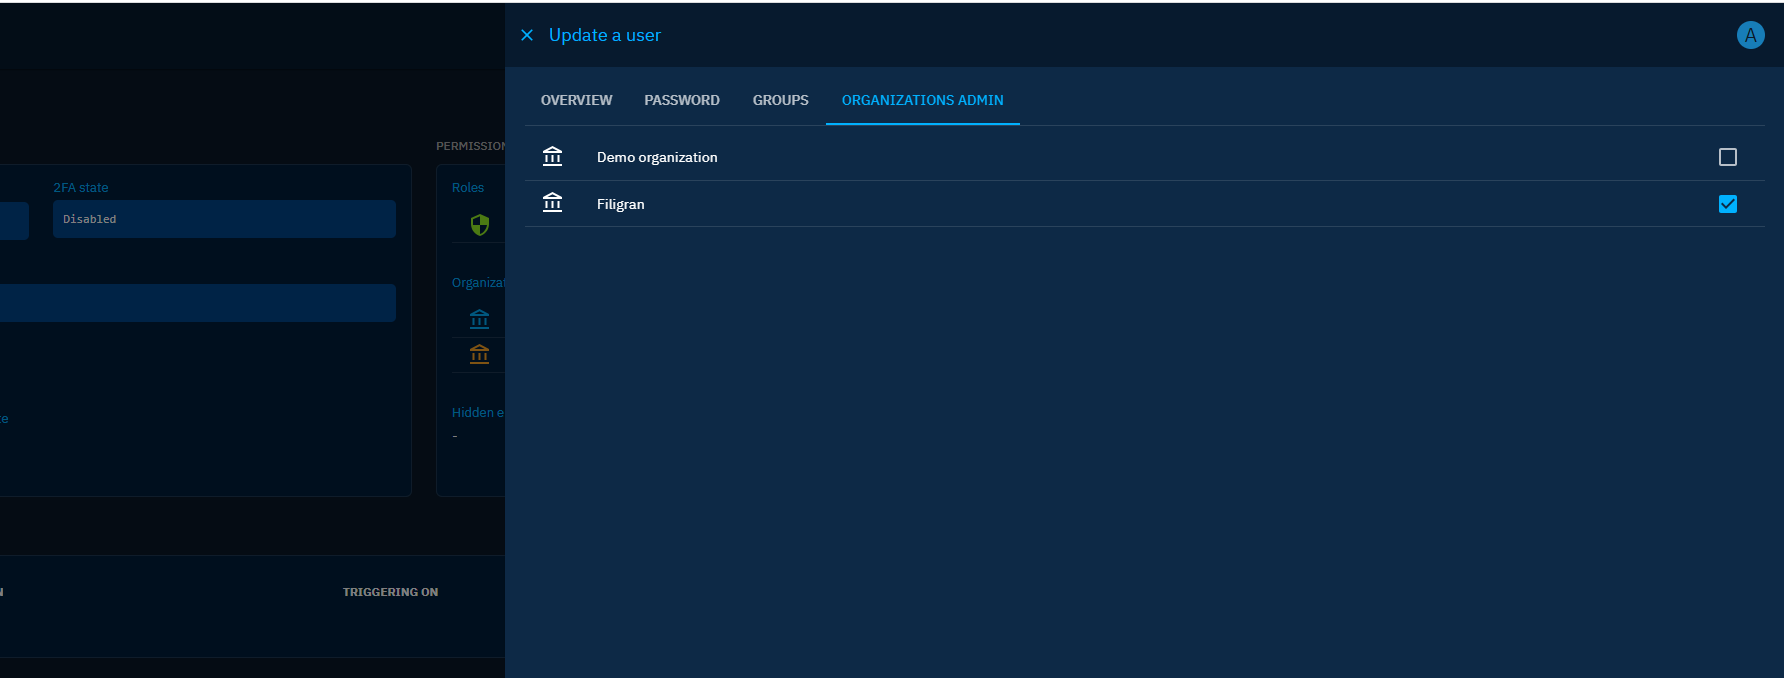Open the Password tab
This screenshot has width=1784, height=678.
[681, 100]
